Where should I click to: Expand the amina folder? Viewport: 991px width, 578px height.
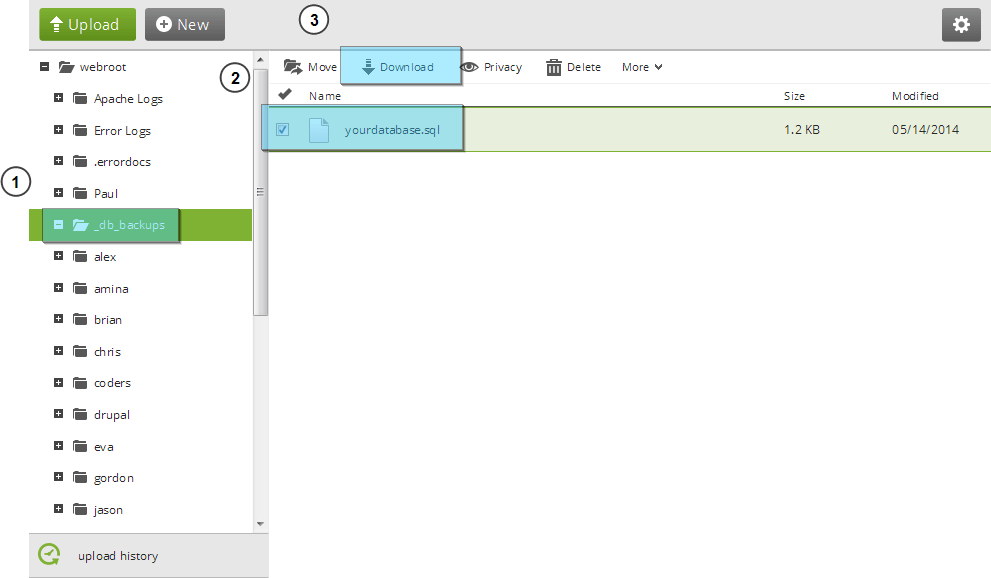58,287
